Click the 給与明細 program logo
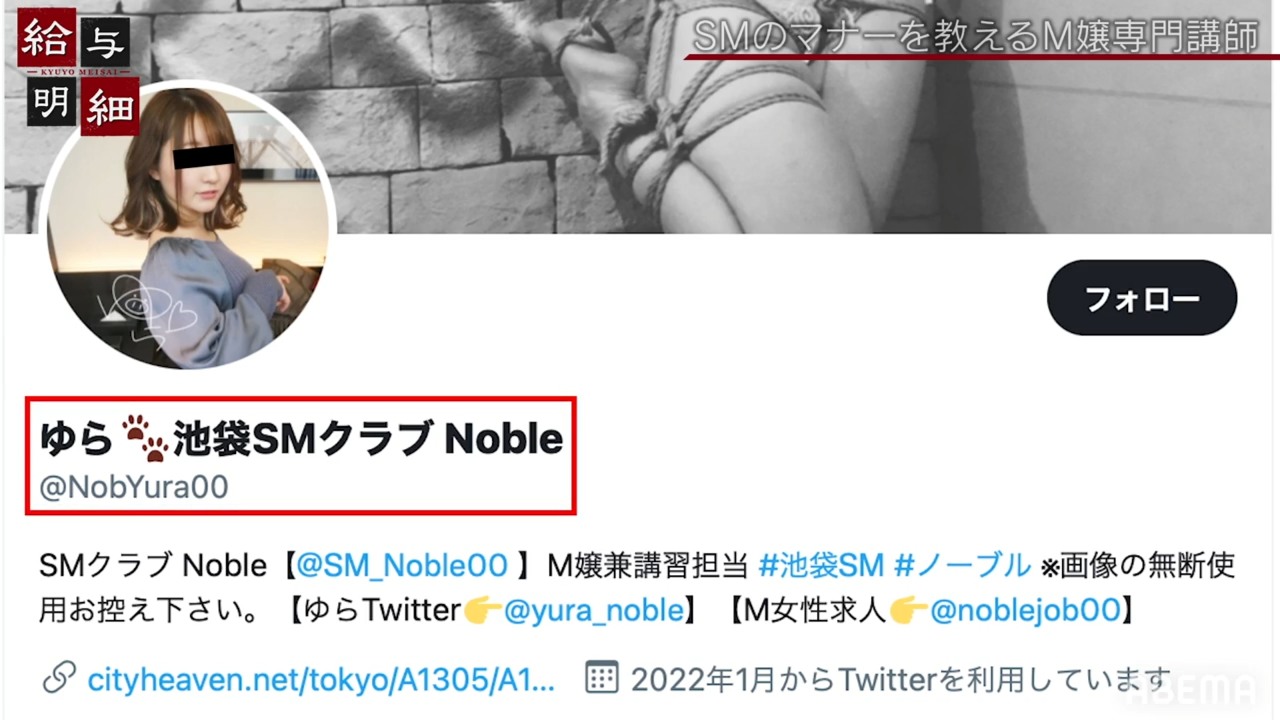 click(x=78, y=75)
